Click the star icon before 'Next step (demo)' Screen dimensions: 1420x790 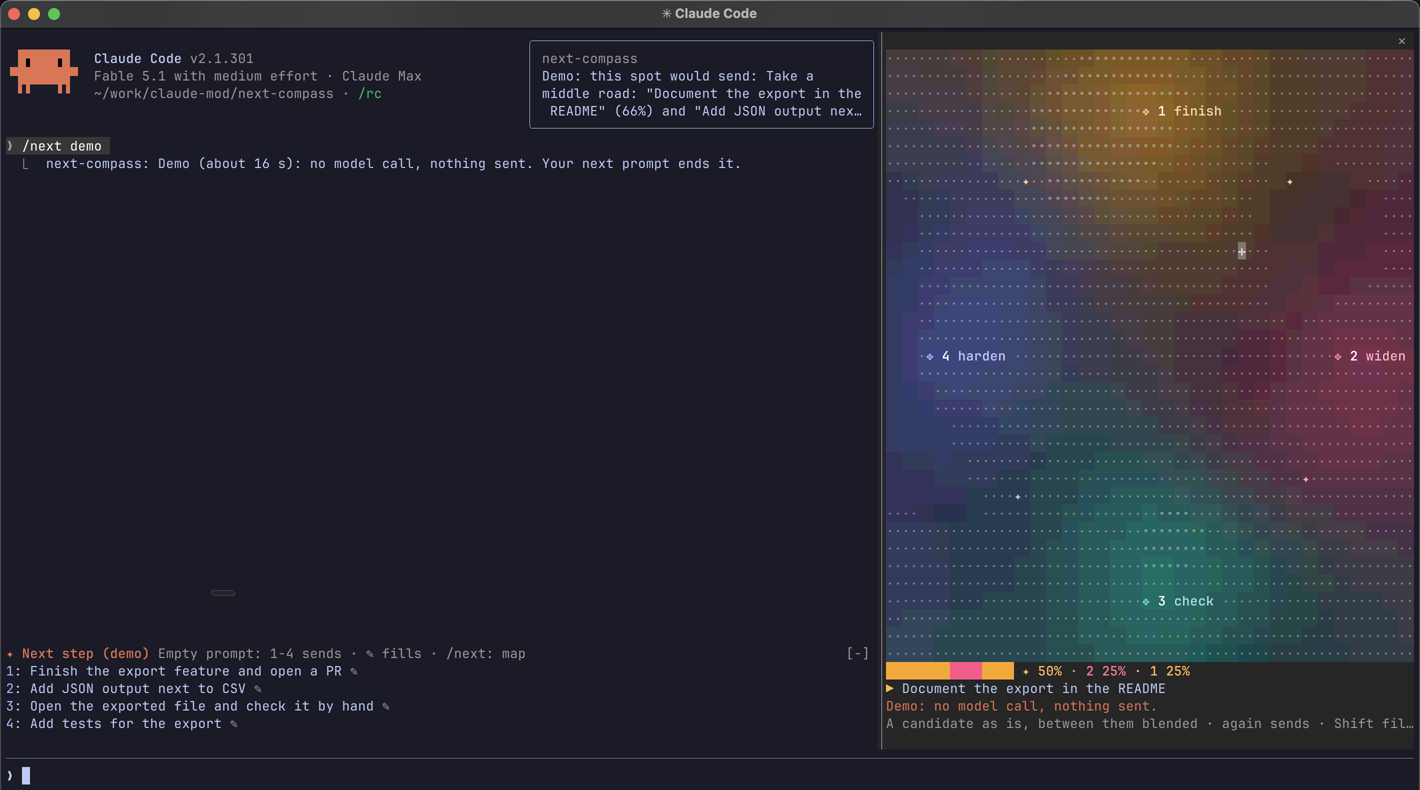(10, 654)
